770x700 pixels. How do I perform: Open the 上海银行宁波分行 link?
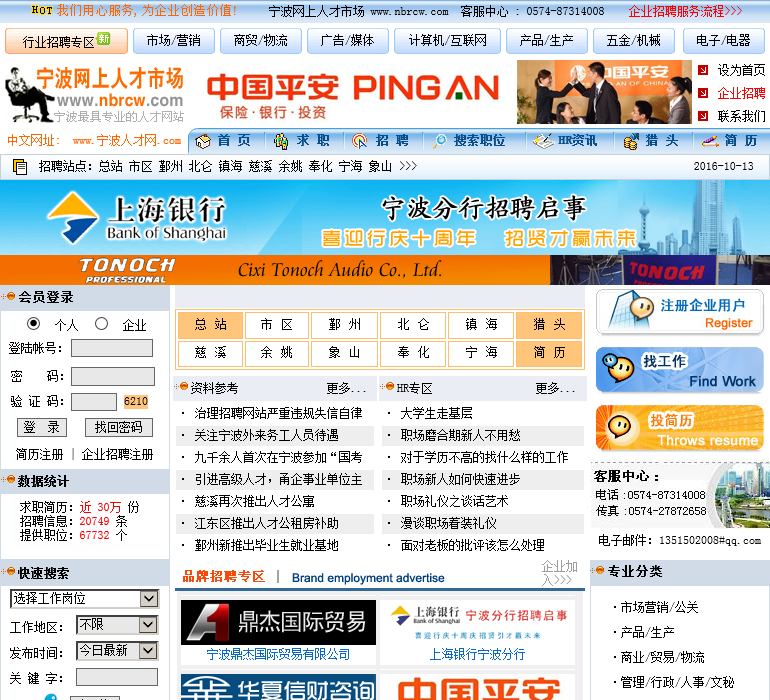[x=477, y=654]
